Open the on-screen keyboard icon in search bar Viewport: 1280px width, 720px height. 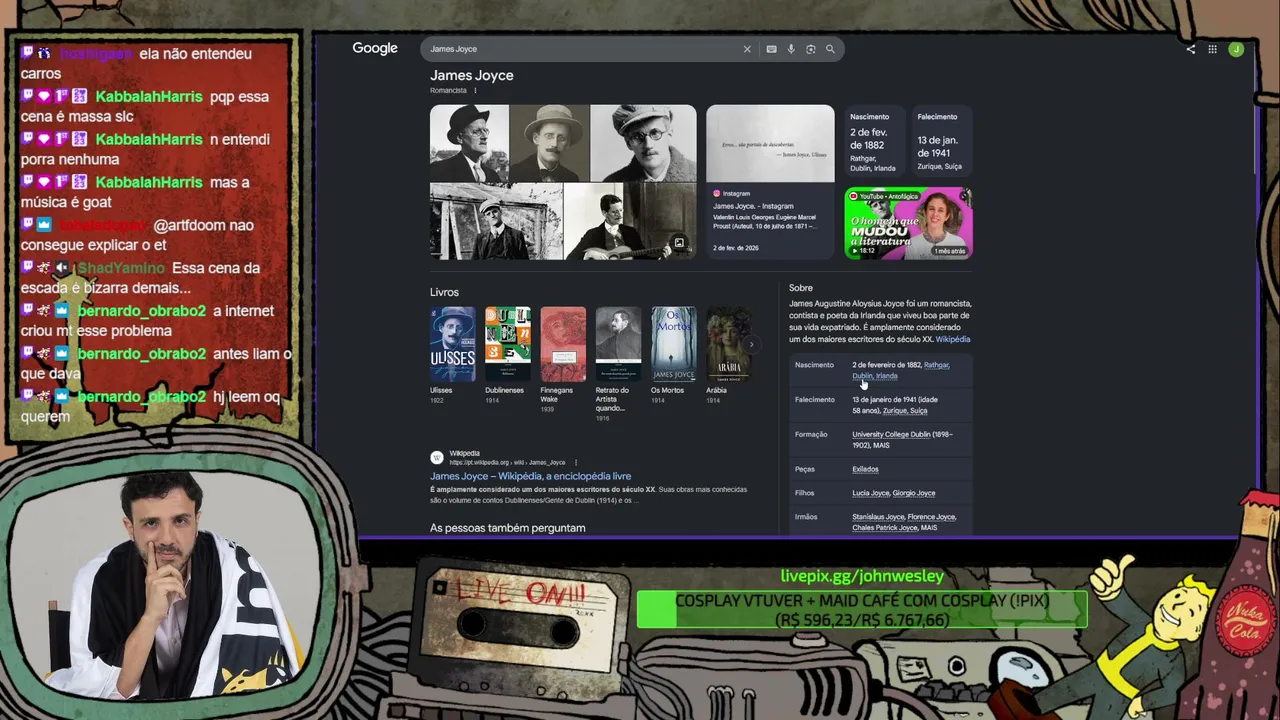771,49
